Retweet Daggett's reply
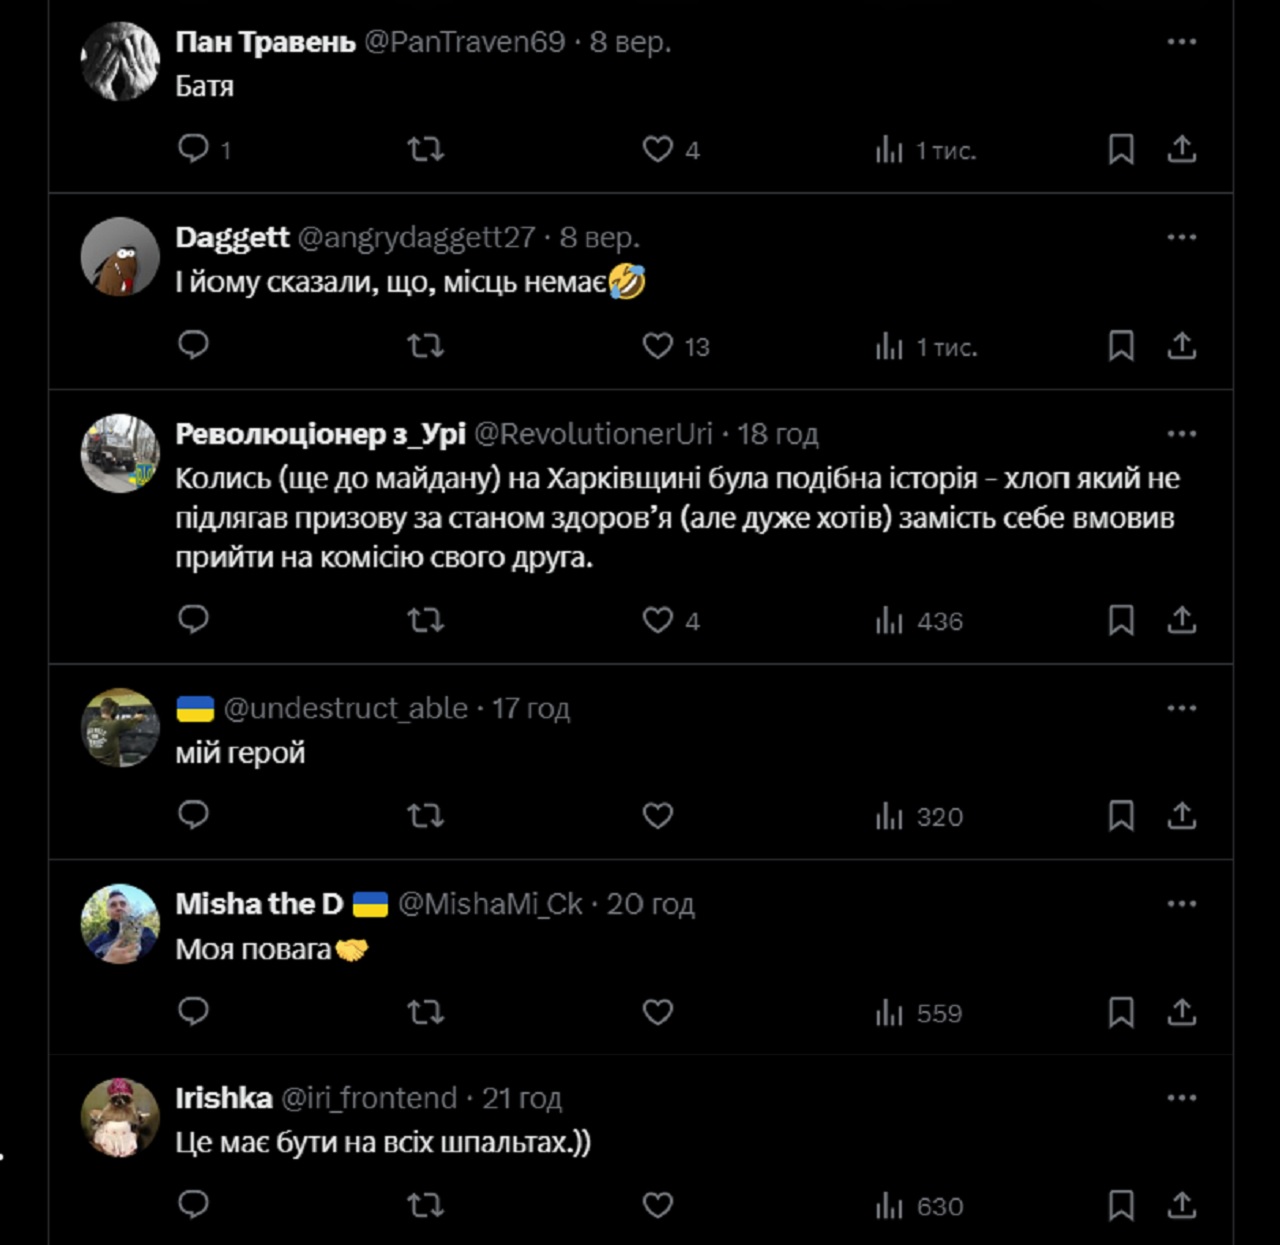 [x=425, y=346]
